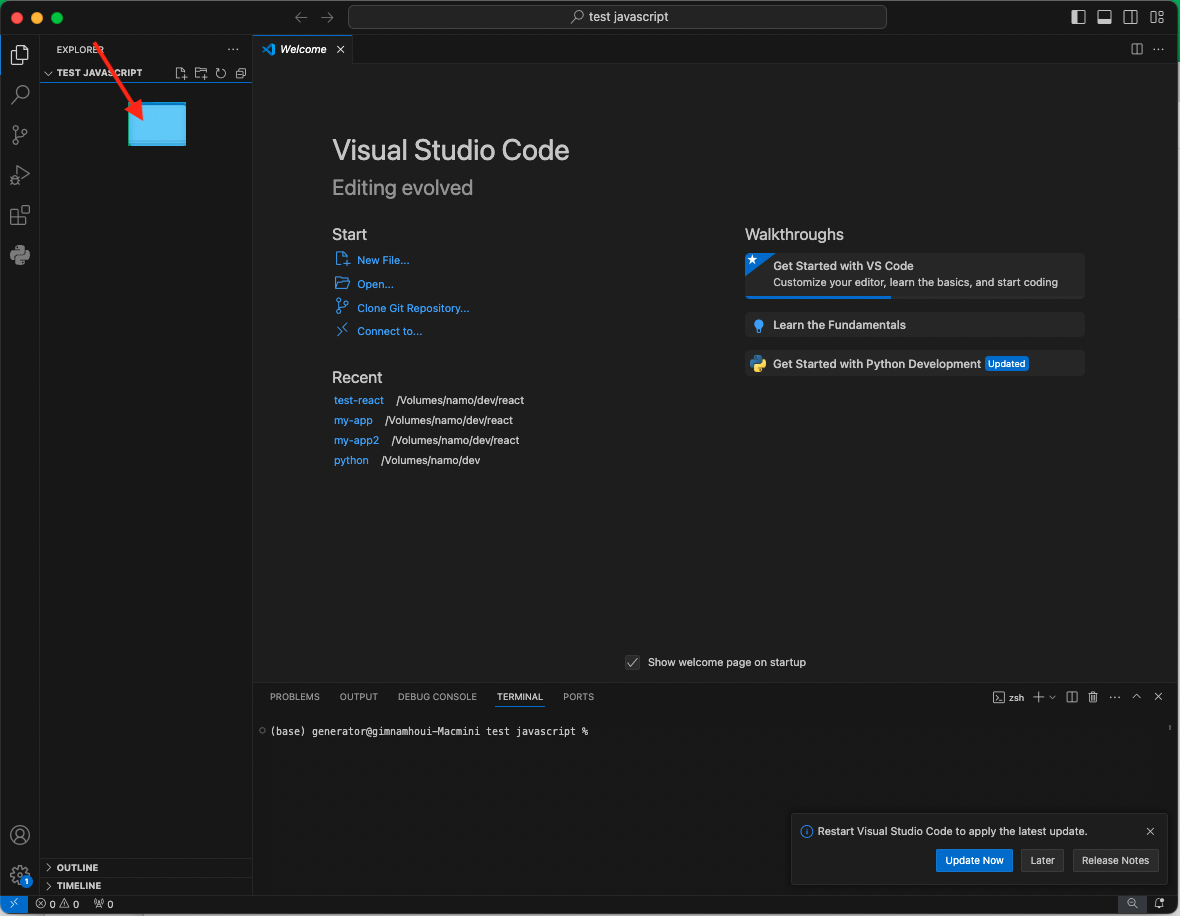Screen dimensions: 1180x916
Task: Open Customize Layout icon
Action: click(x=1157, y=17)
